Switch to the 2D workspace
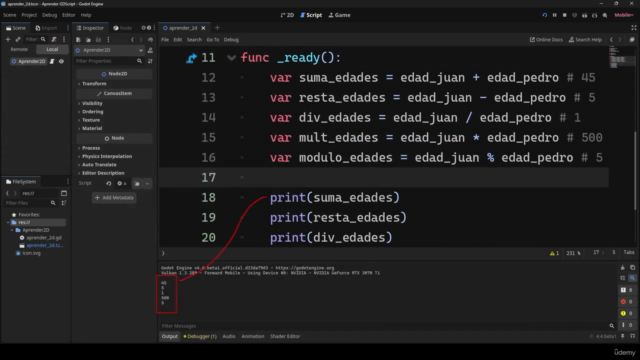The height and width of the screenshot is (360, 640). coord(287,15)
